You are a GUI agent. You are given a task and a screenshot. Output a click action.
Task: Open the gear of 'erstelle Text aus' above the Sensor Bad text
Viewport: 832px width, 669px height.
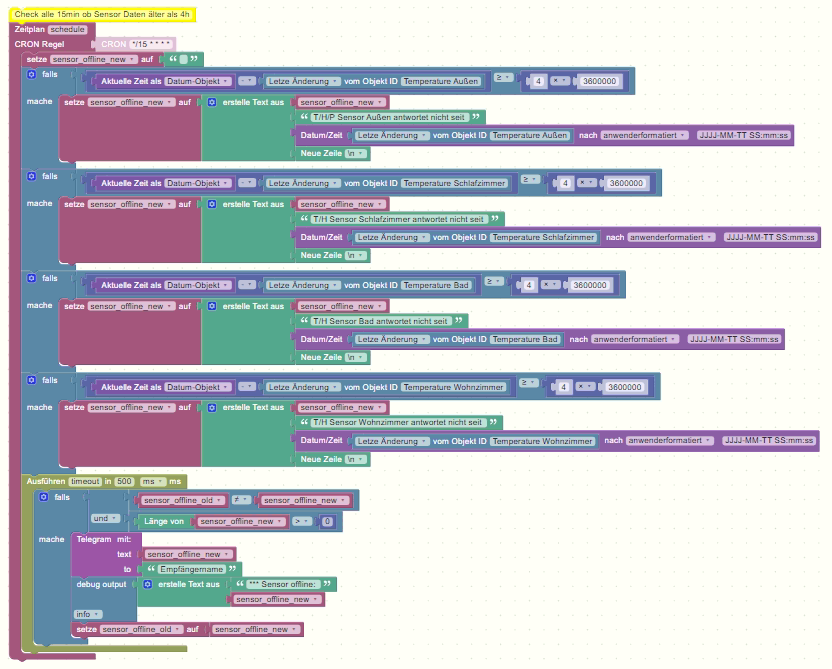coord(212,306)
